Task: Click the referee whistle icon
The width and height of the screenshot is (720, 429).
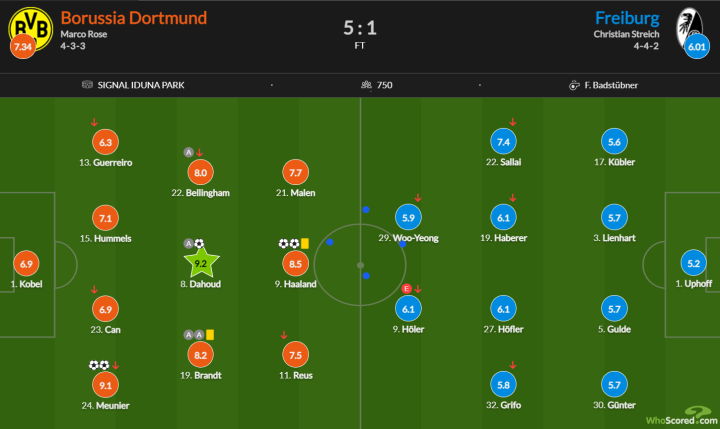Action: point(577,85)
